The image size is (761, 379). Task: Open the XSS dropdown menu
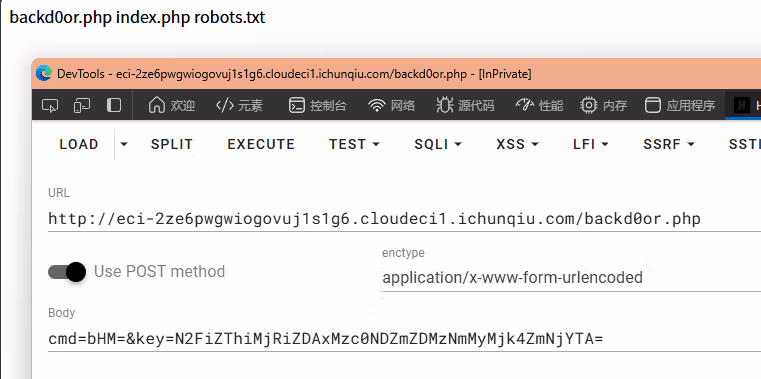point(517,144)
